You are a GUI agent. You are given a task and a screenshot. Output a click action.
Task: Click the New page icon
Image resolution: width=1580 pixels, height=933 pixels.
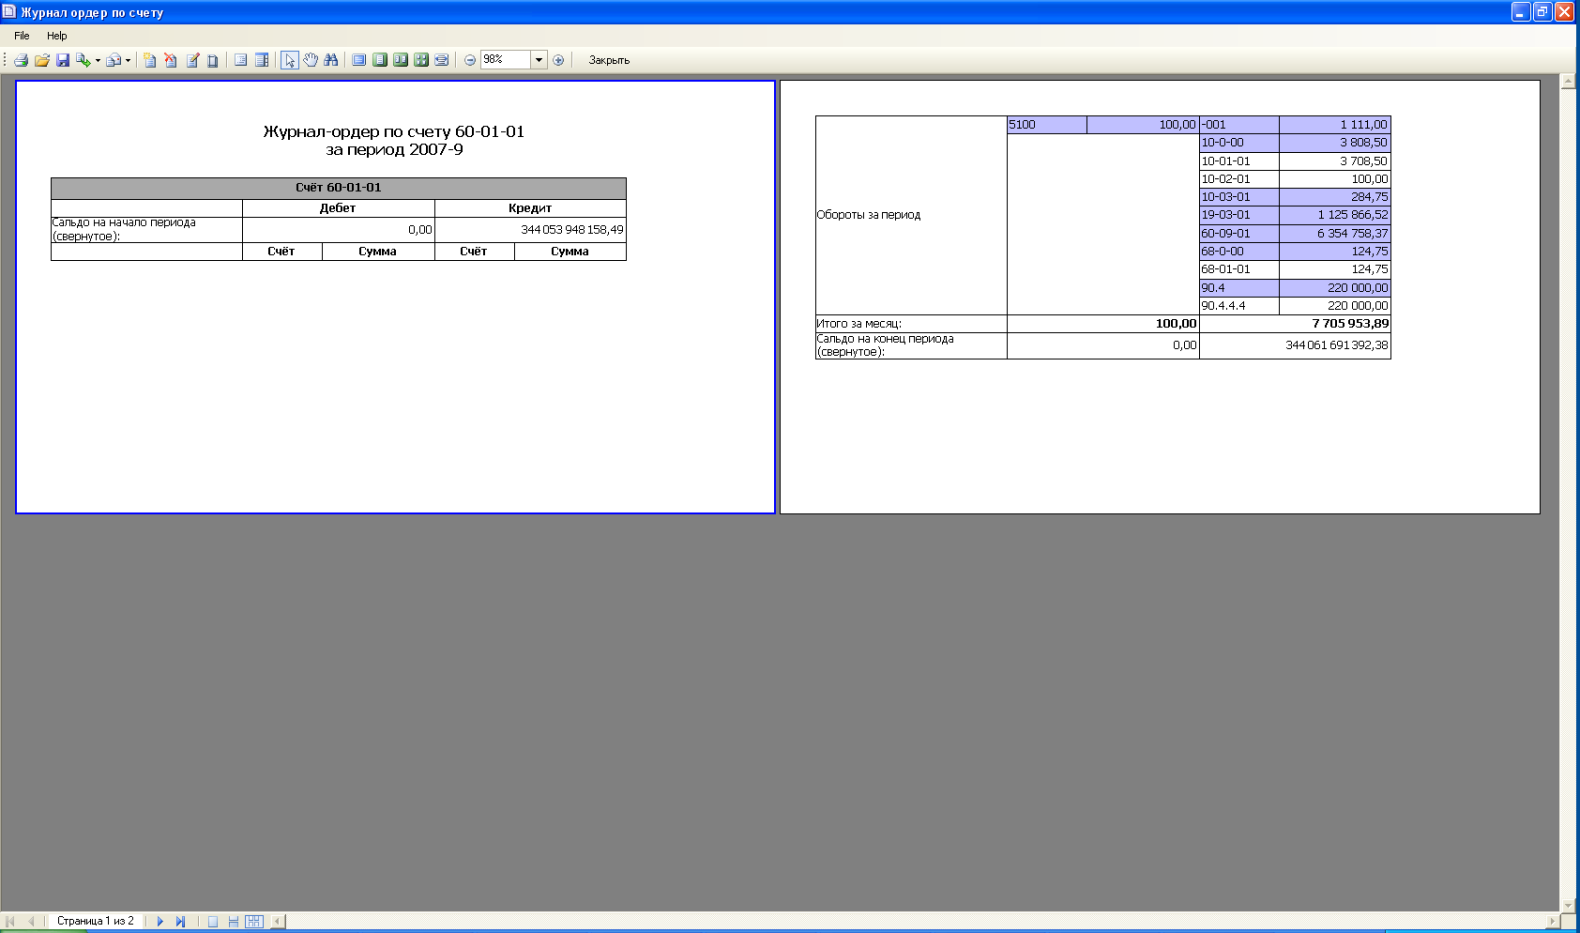150,60
